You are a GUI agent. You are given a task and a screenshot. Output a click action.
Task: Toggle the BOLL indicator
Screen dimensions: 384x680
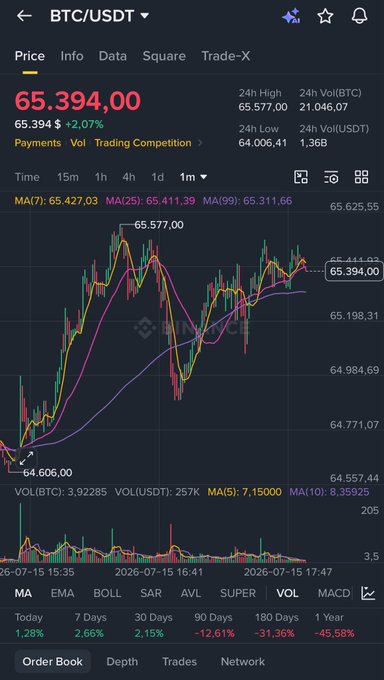click(107, 593)
